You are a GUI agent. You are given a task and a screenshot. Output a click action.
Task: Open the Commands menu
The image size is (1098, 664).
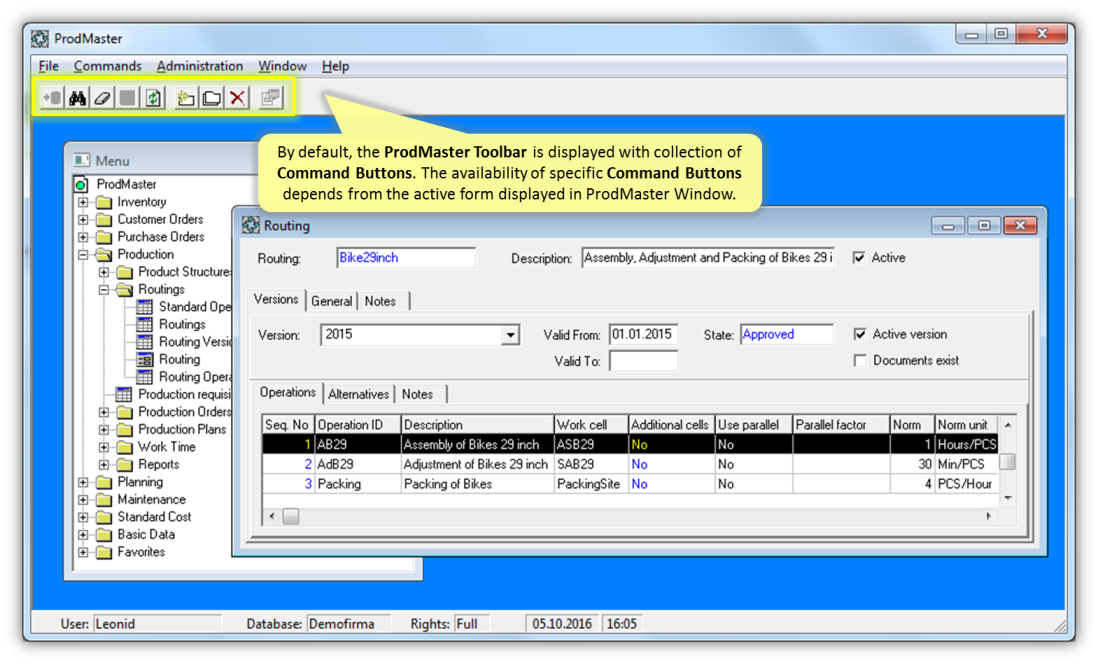pos(107,66)
